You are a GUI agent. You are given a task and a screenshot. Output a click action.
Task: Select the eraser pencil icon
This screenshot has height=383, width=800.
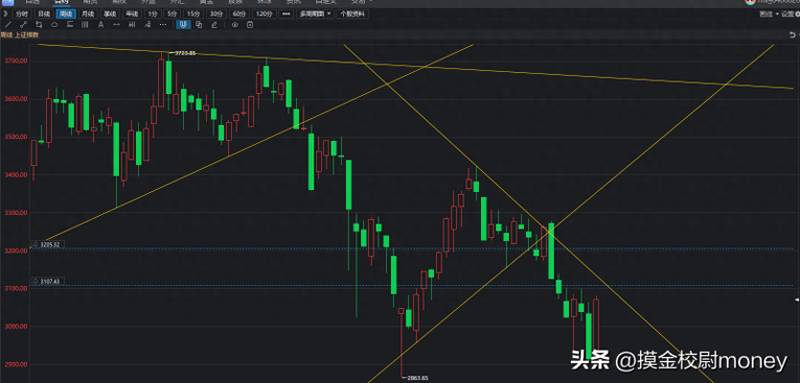click(x=214, y=24)
